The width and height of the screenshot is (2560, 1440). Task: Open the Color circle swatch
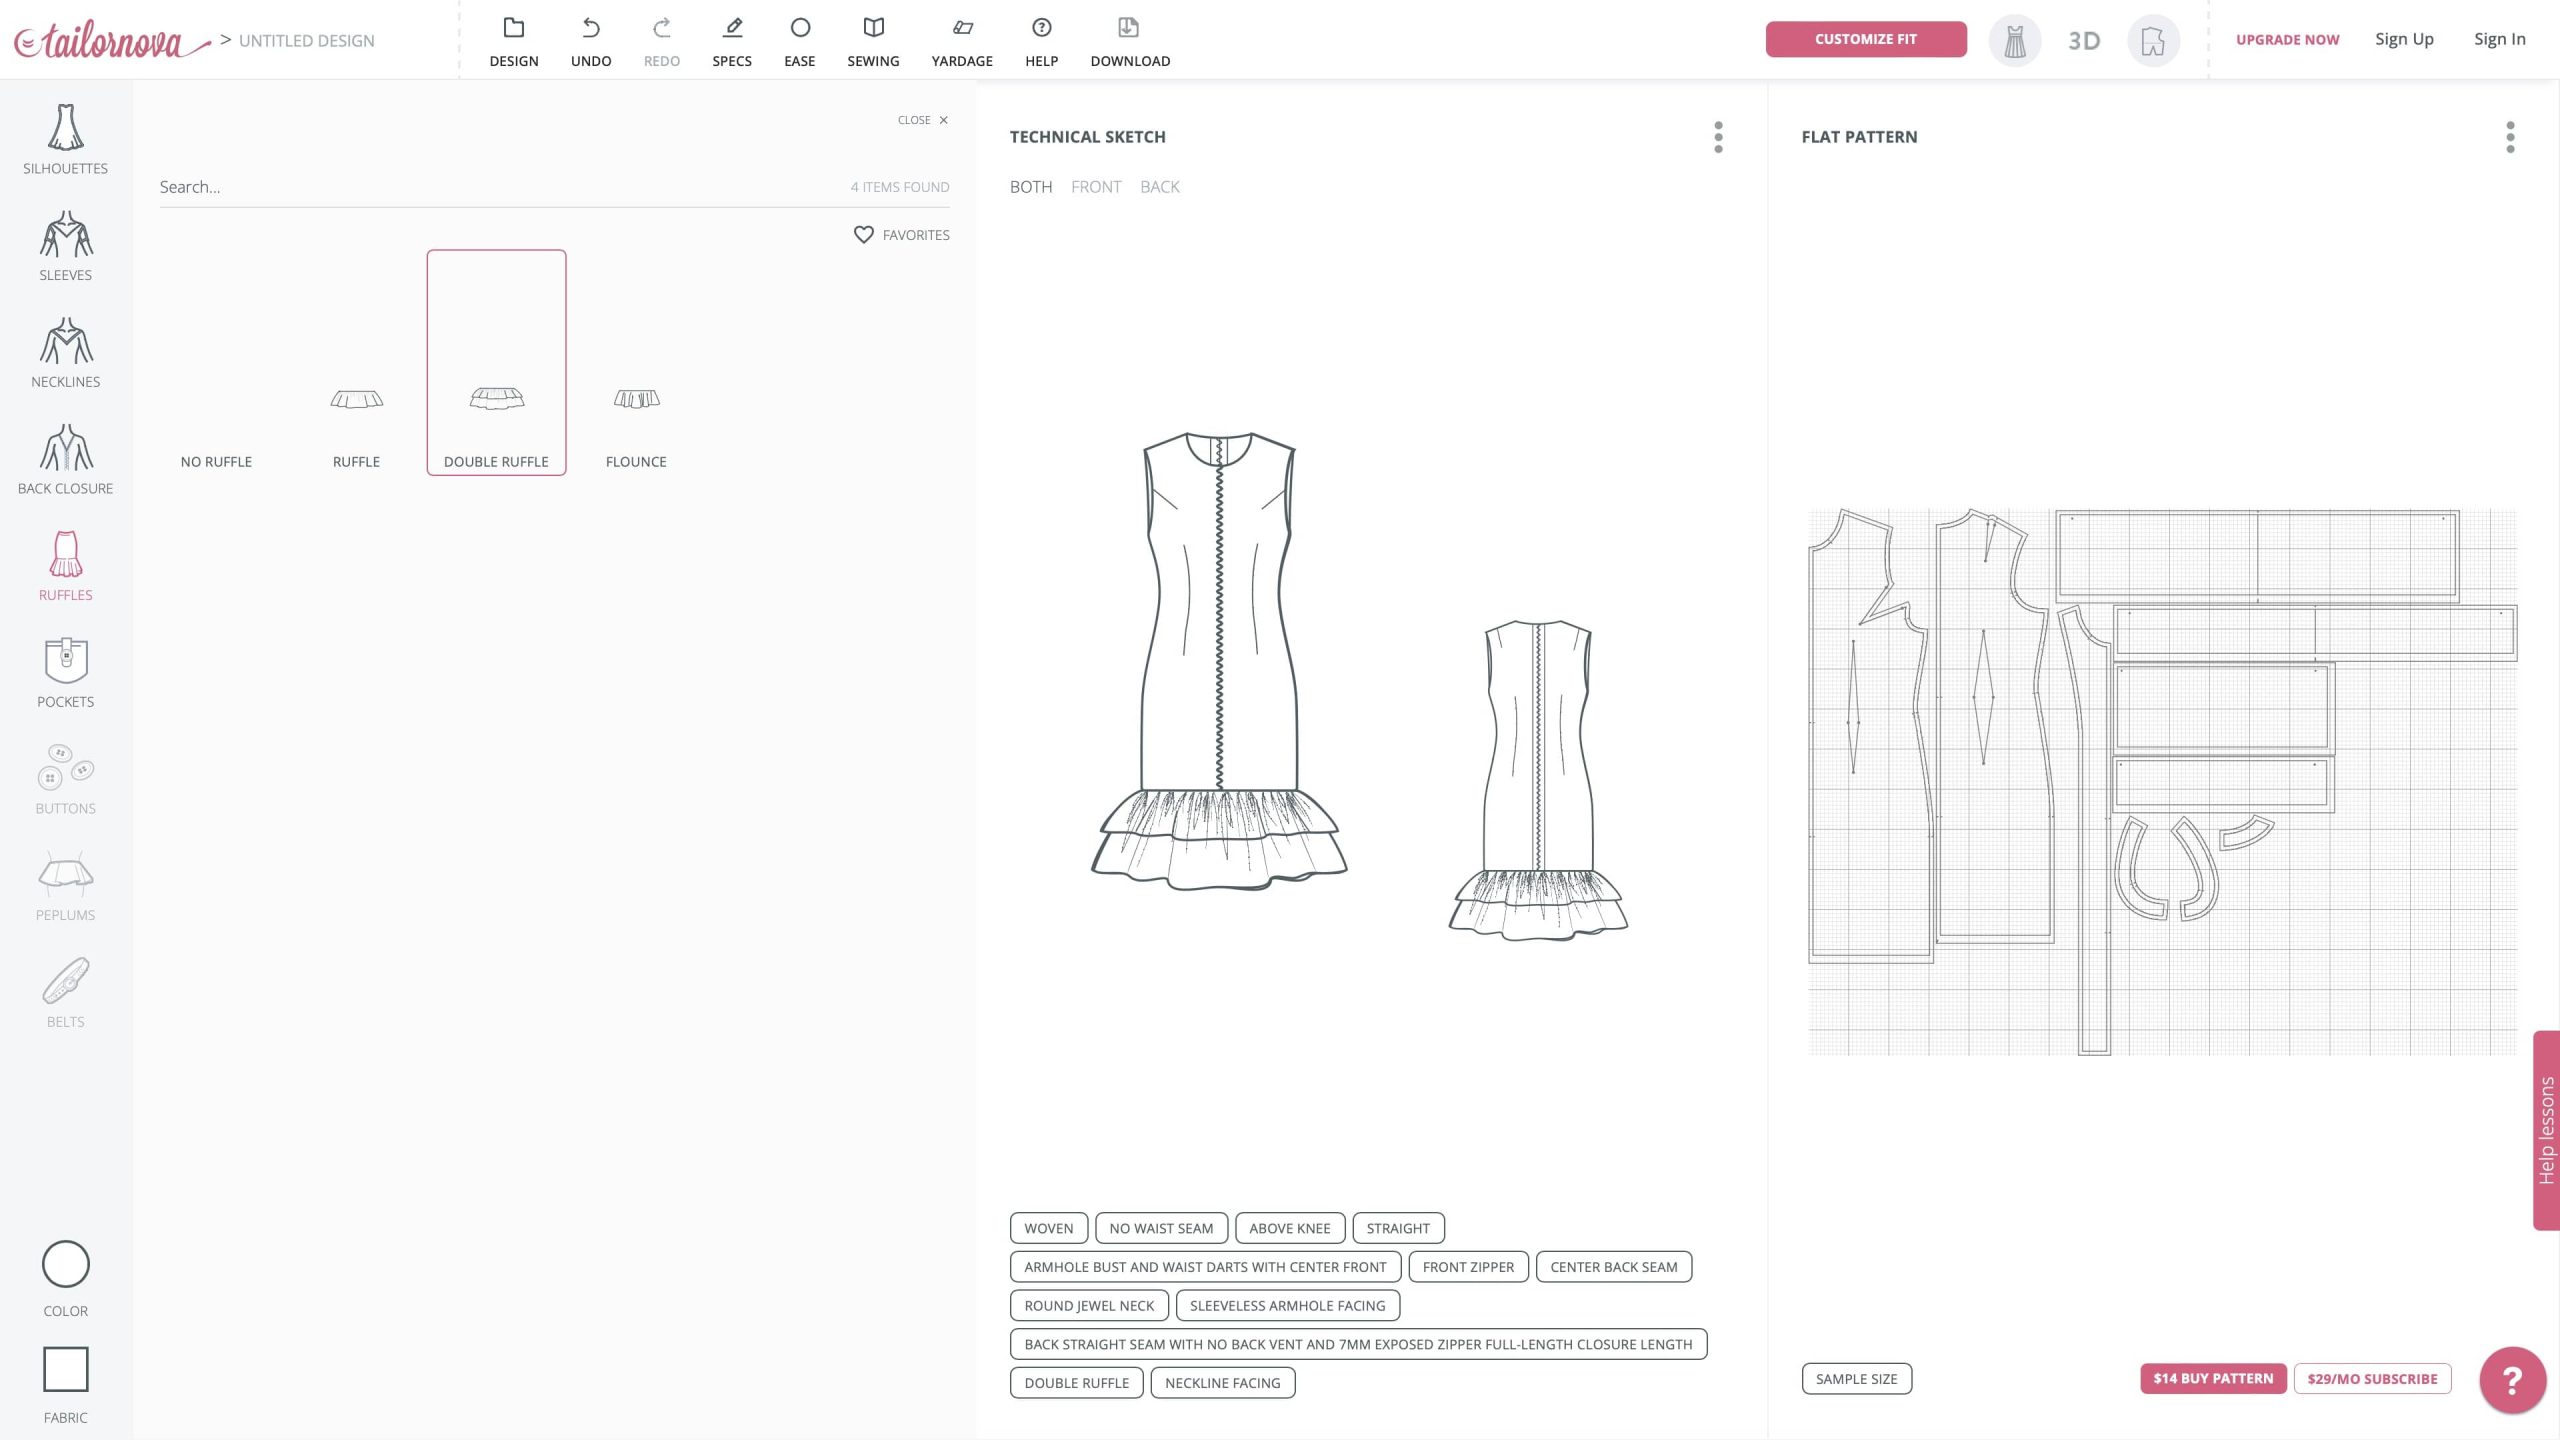pos(65,1265)
